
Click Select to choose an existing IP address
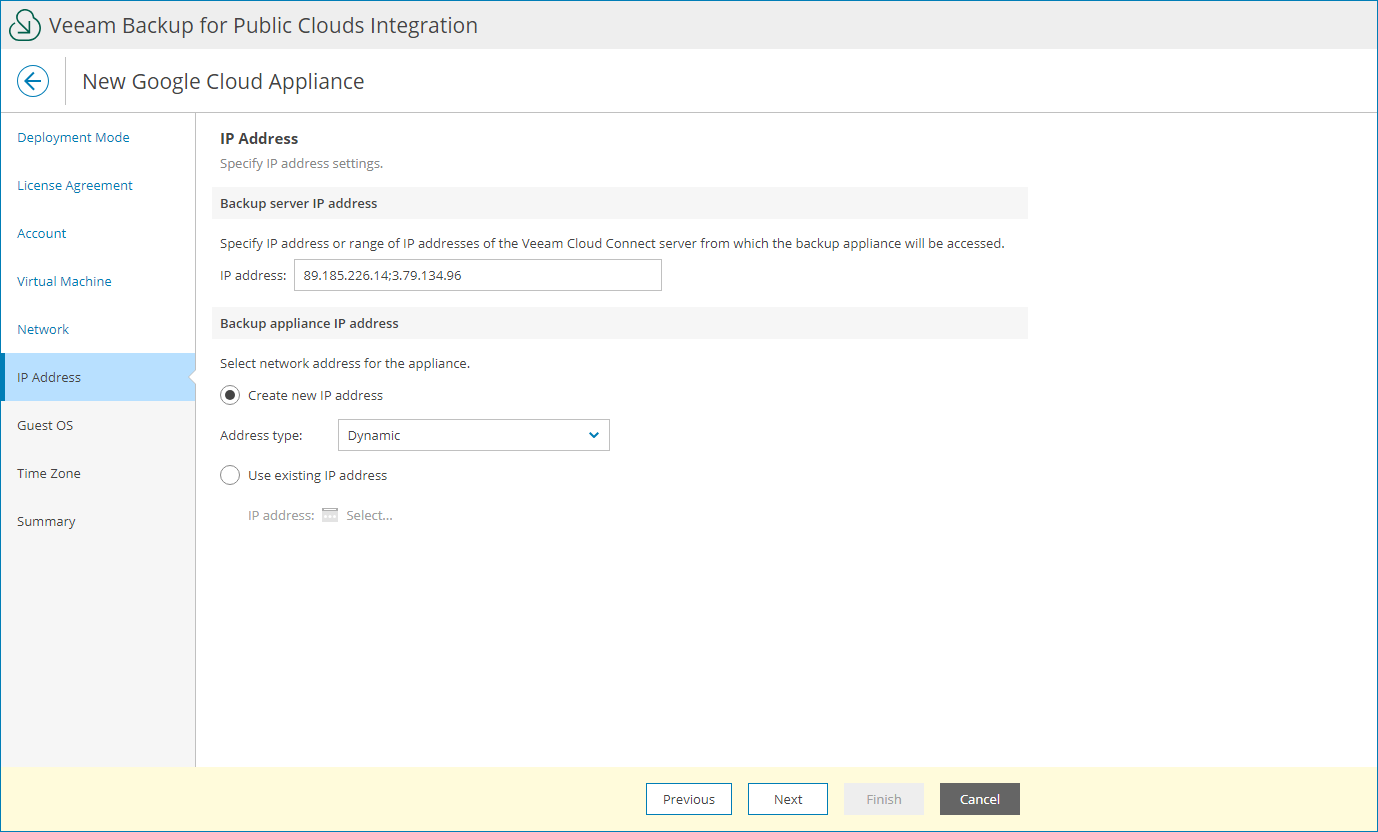pos(370,514)
